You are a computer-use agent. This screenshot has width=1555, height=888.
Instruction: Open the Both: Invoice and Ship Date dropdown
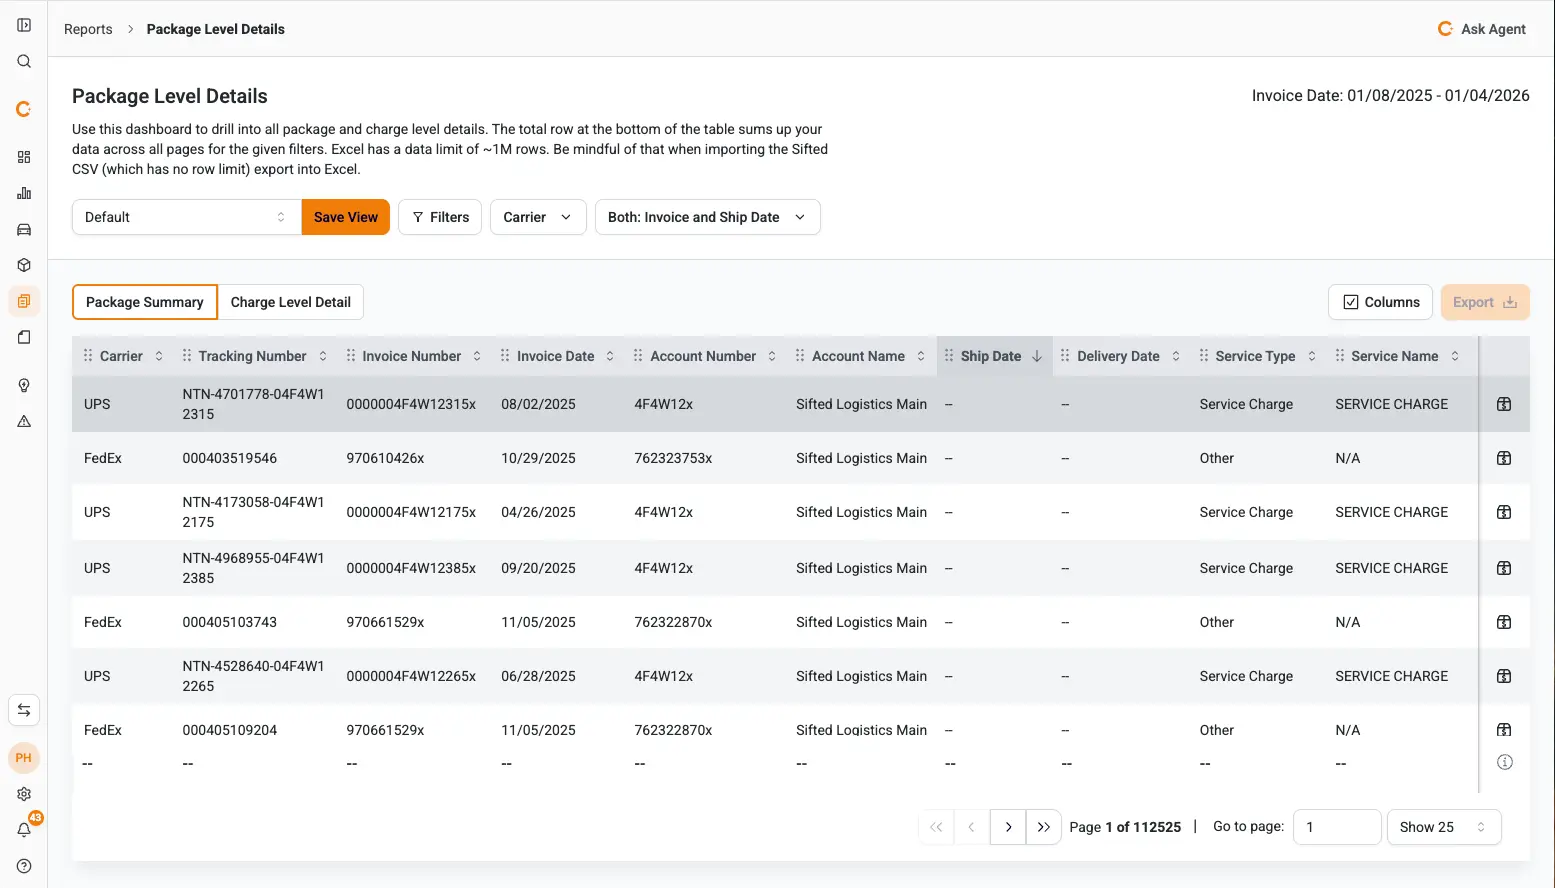[x=707, y=217]
